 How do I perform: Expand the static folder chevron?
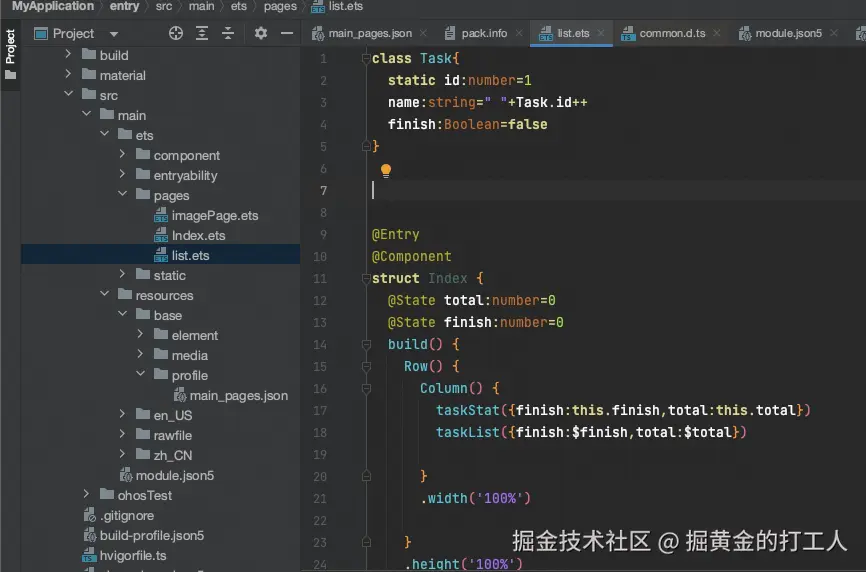tap(122, 274)
